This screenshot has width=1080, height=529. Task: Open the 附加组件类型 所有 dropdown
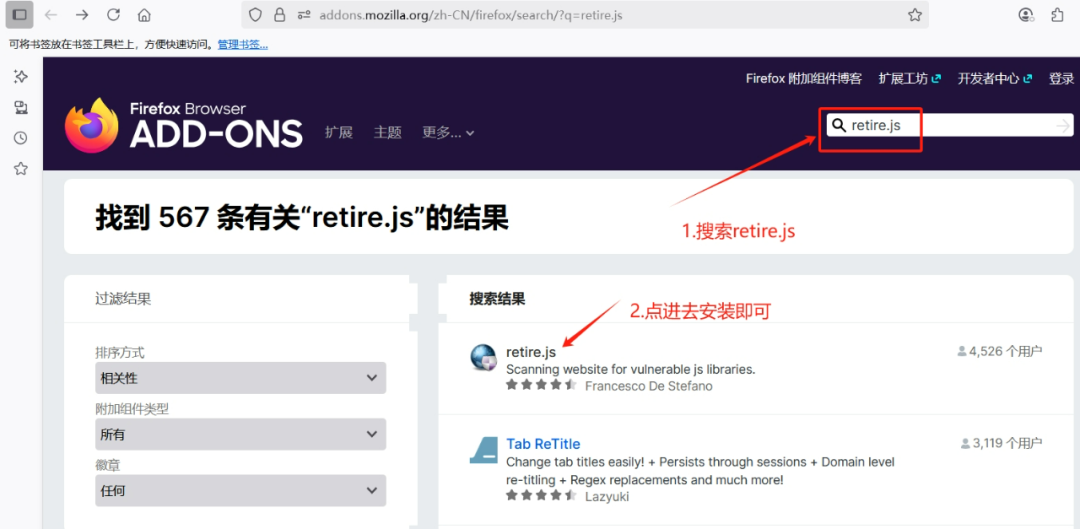[x=240, y=435]
